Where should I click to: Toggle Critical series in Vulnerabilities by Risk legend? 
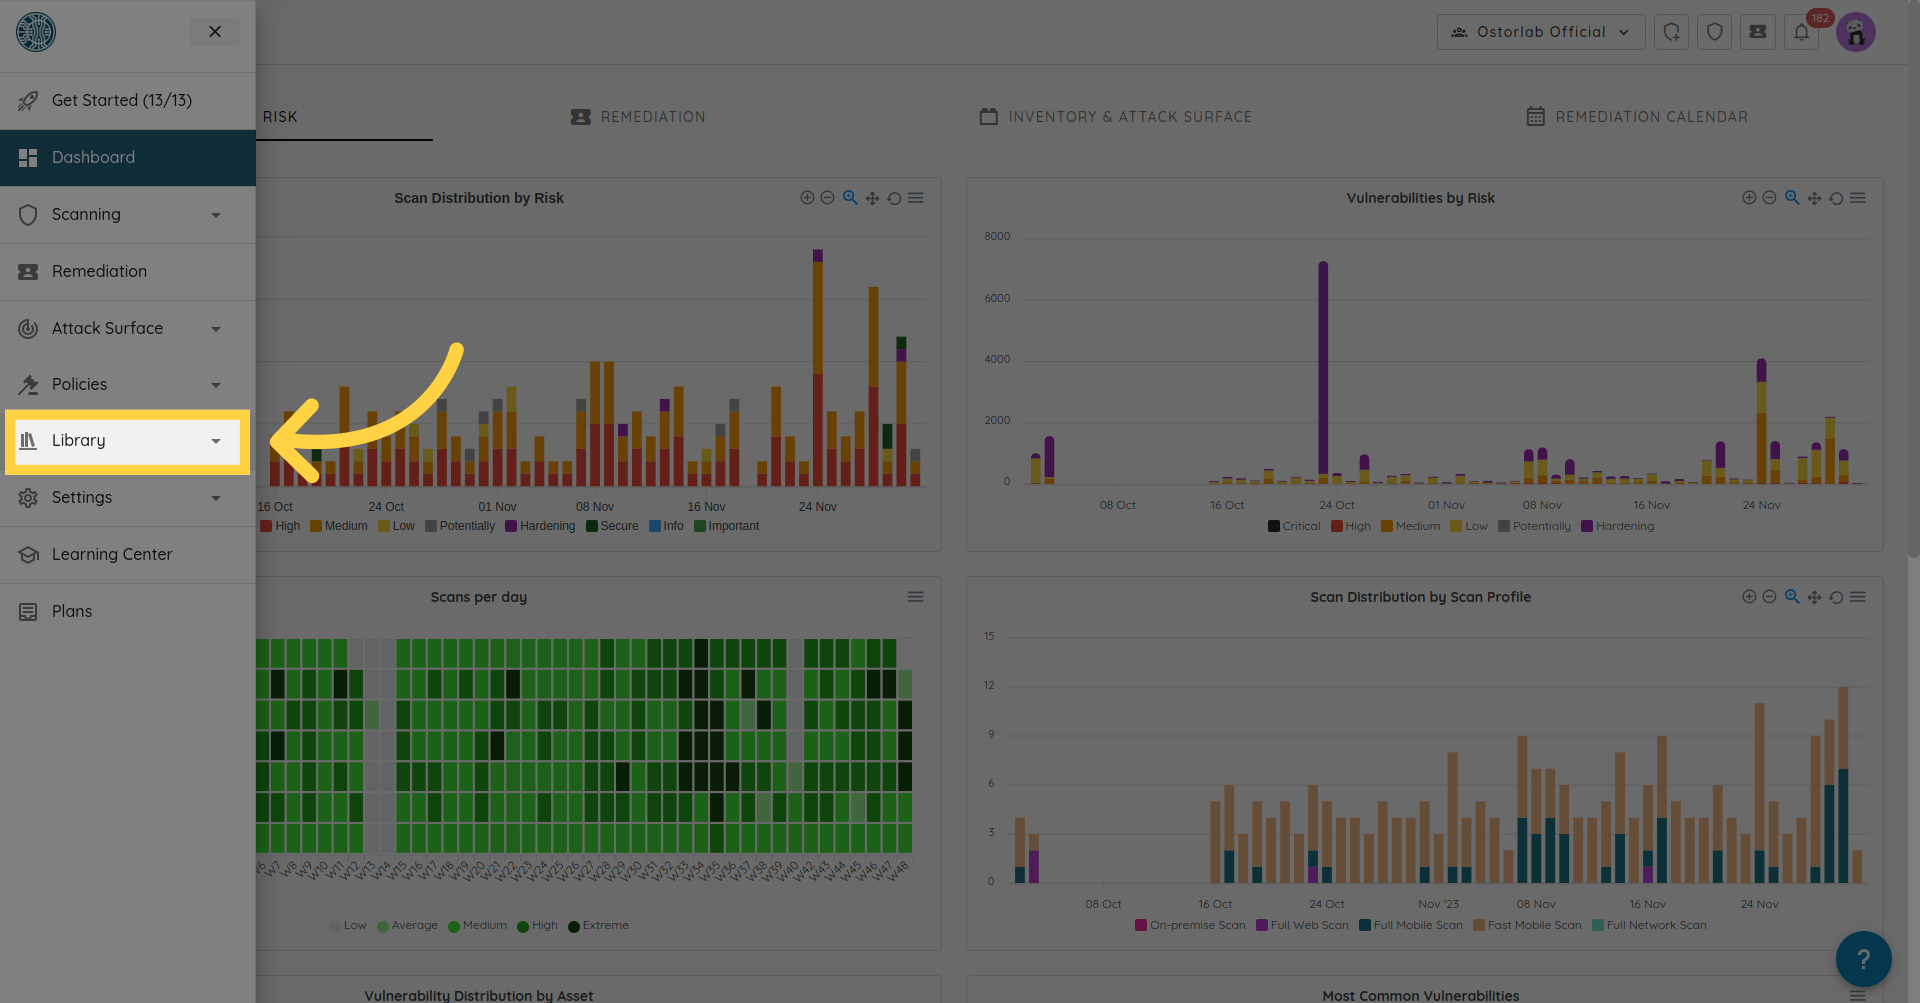point(1294,526)
